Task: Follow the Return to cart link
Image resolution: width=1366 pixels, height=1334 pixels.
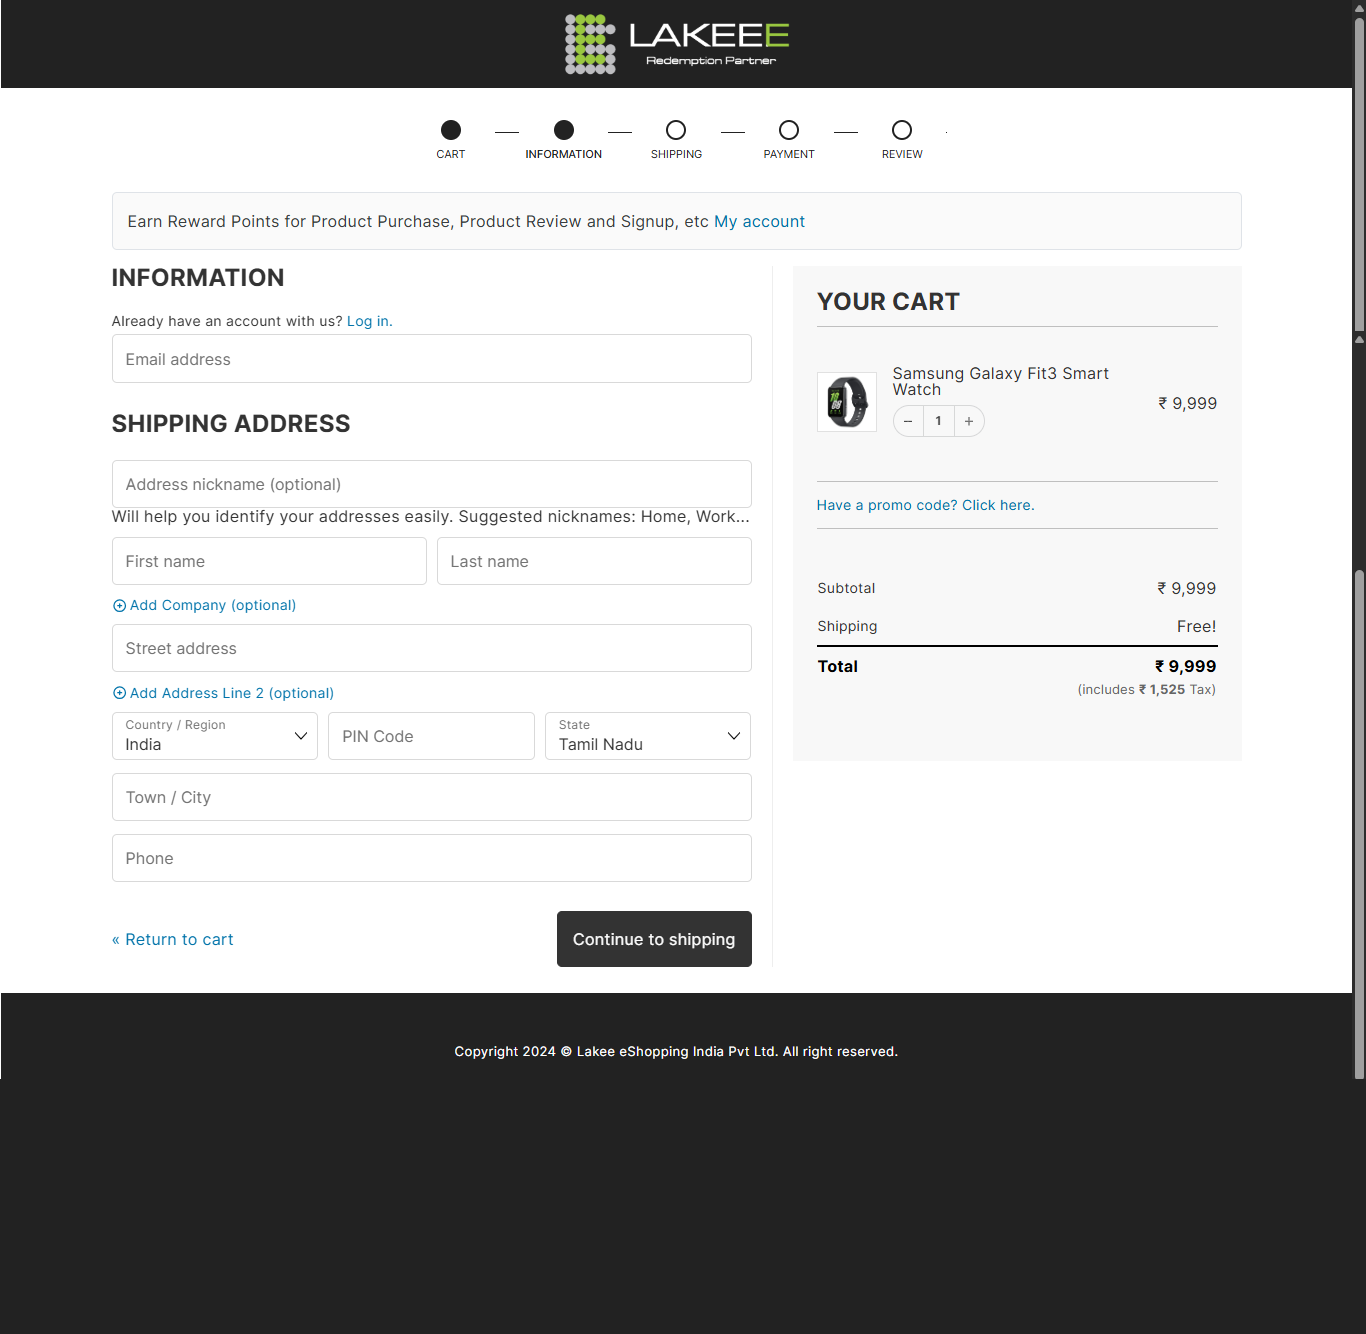Action: click(173, 940)
